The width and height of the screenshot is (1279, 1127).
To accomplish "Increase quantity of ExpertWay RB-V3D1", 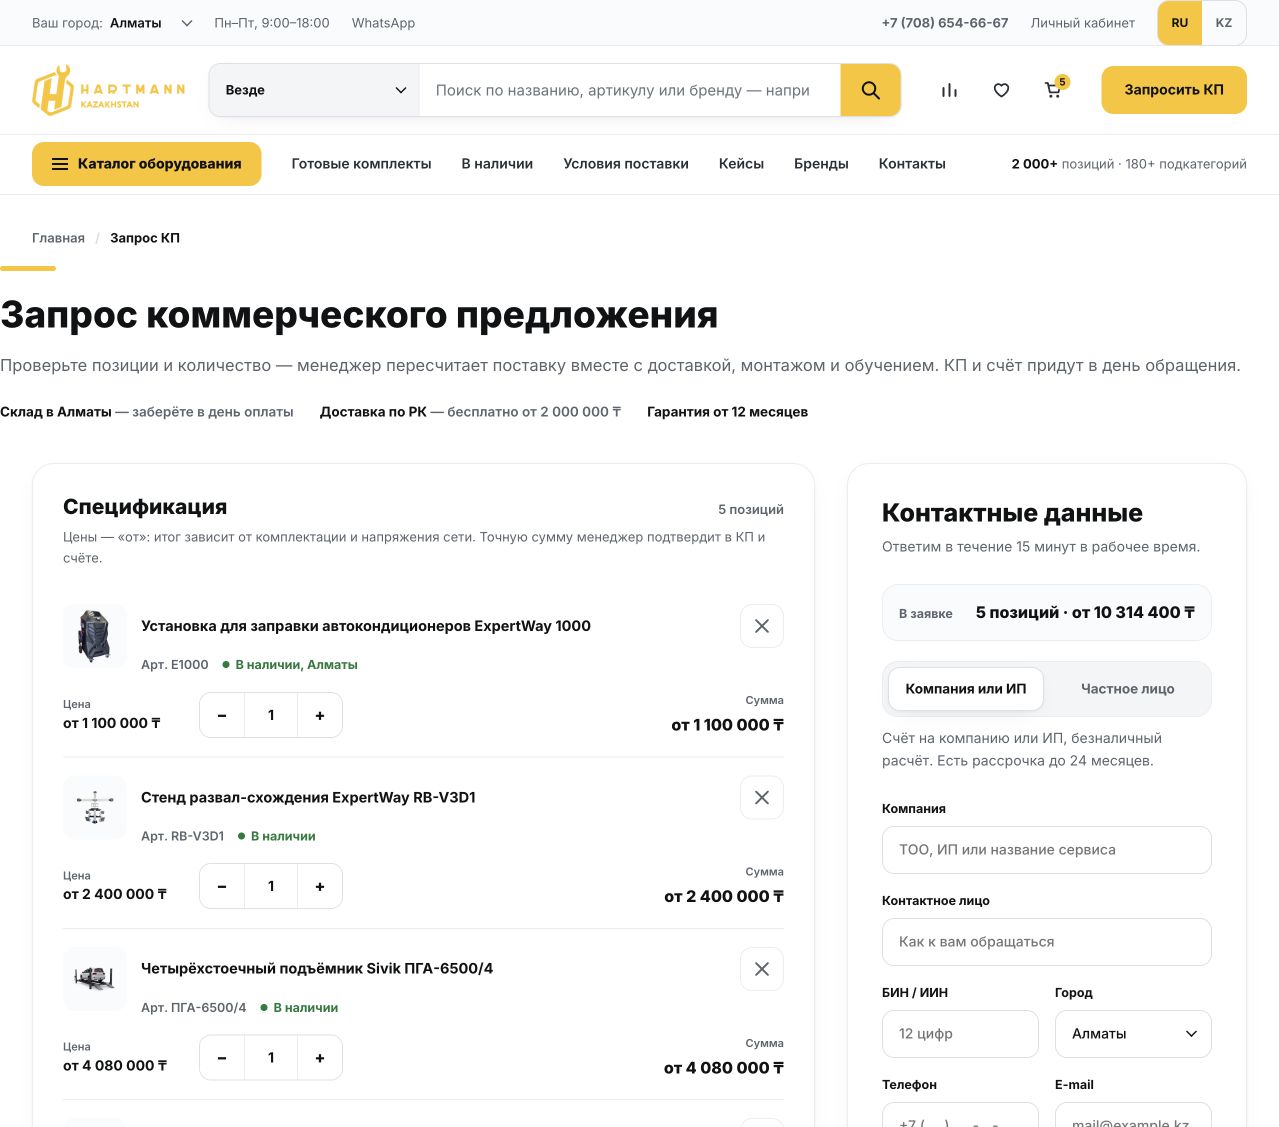I will point(320,886).
